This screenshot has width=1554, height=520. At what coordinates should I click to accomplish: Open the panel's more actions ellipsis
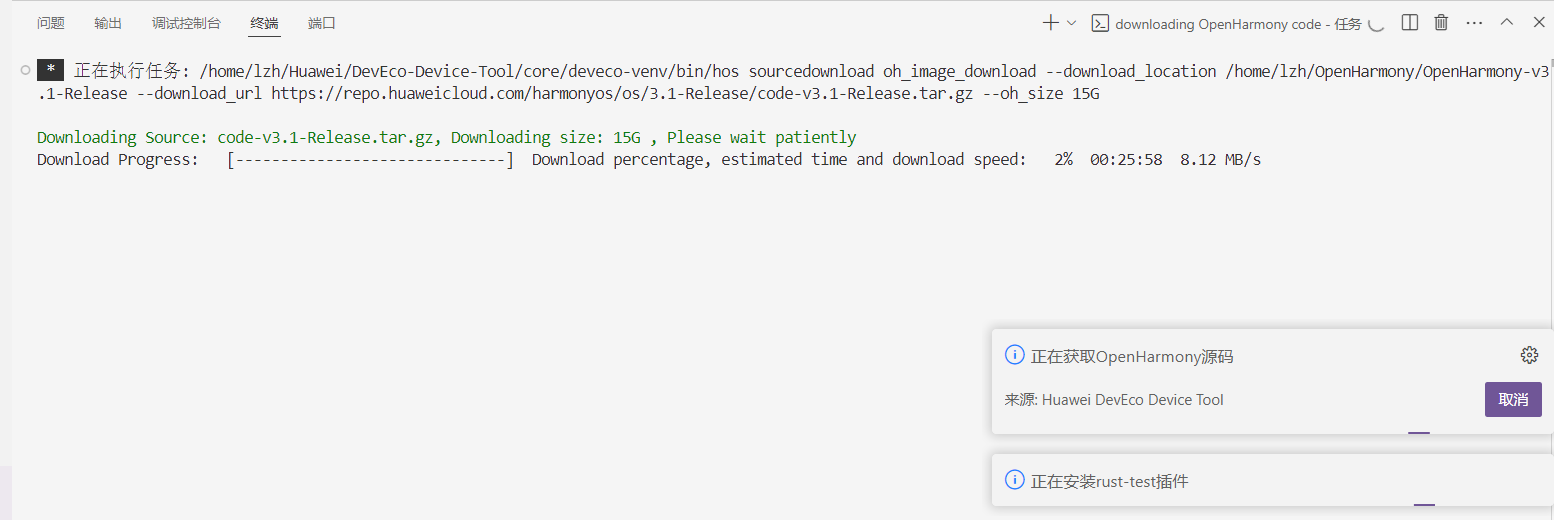point(1474,23)
